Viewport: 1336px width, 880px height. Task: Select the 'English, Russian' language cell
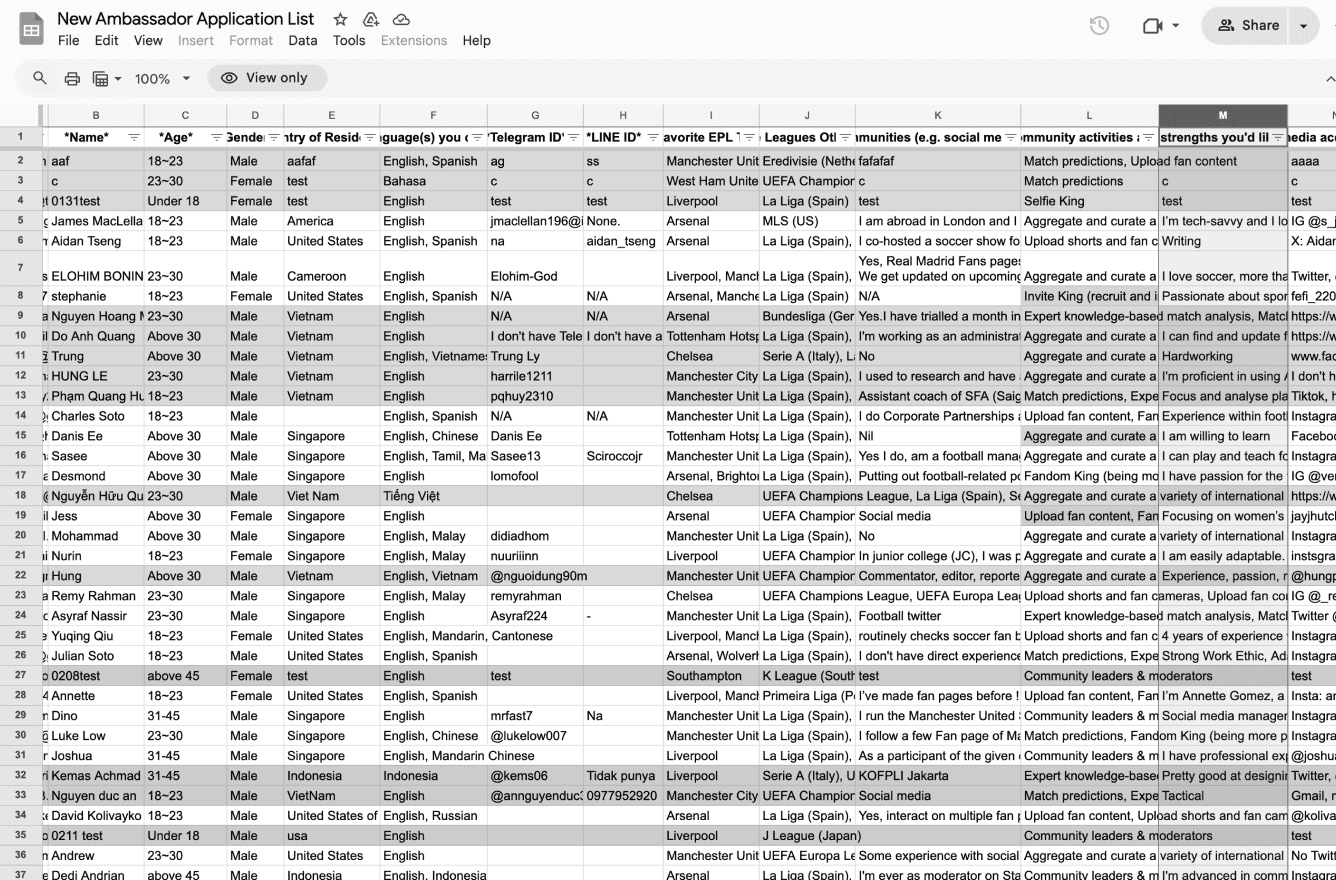(x=433, y=816)
